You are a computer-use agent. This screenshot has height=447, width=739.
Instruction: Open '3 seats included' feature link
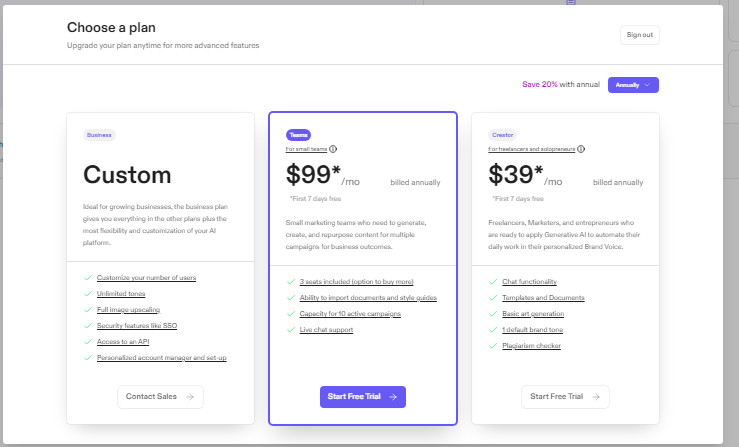[x=356, y=281]
